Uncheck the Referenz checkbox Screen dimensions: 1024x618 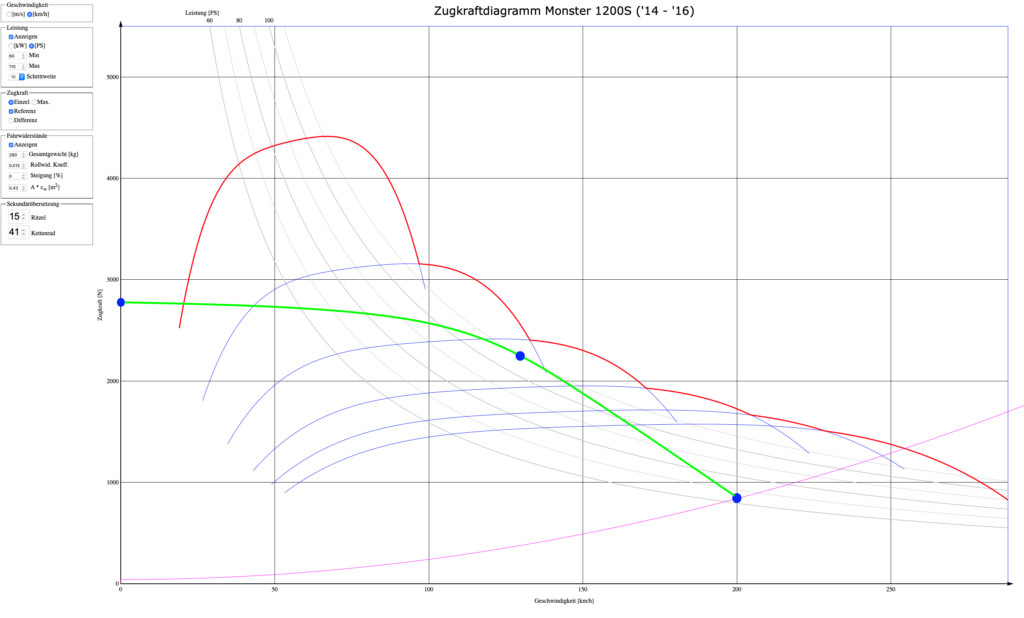point(11,111)
